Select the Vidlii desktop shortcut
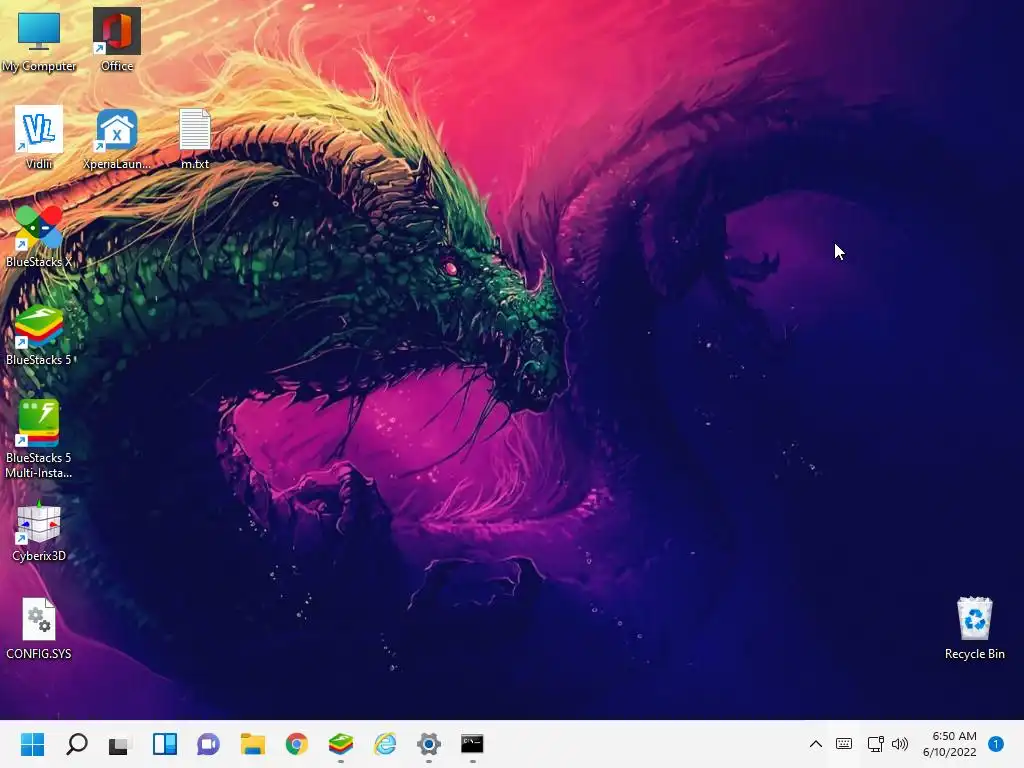Screen dimensions: 1024x768 point(39,138)
